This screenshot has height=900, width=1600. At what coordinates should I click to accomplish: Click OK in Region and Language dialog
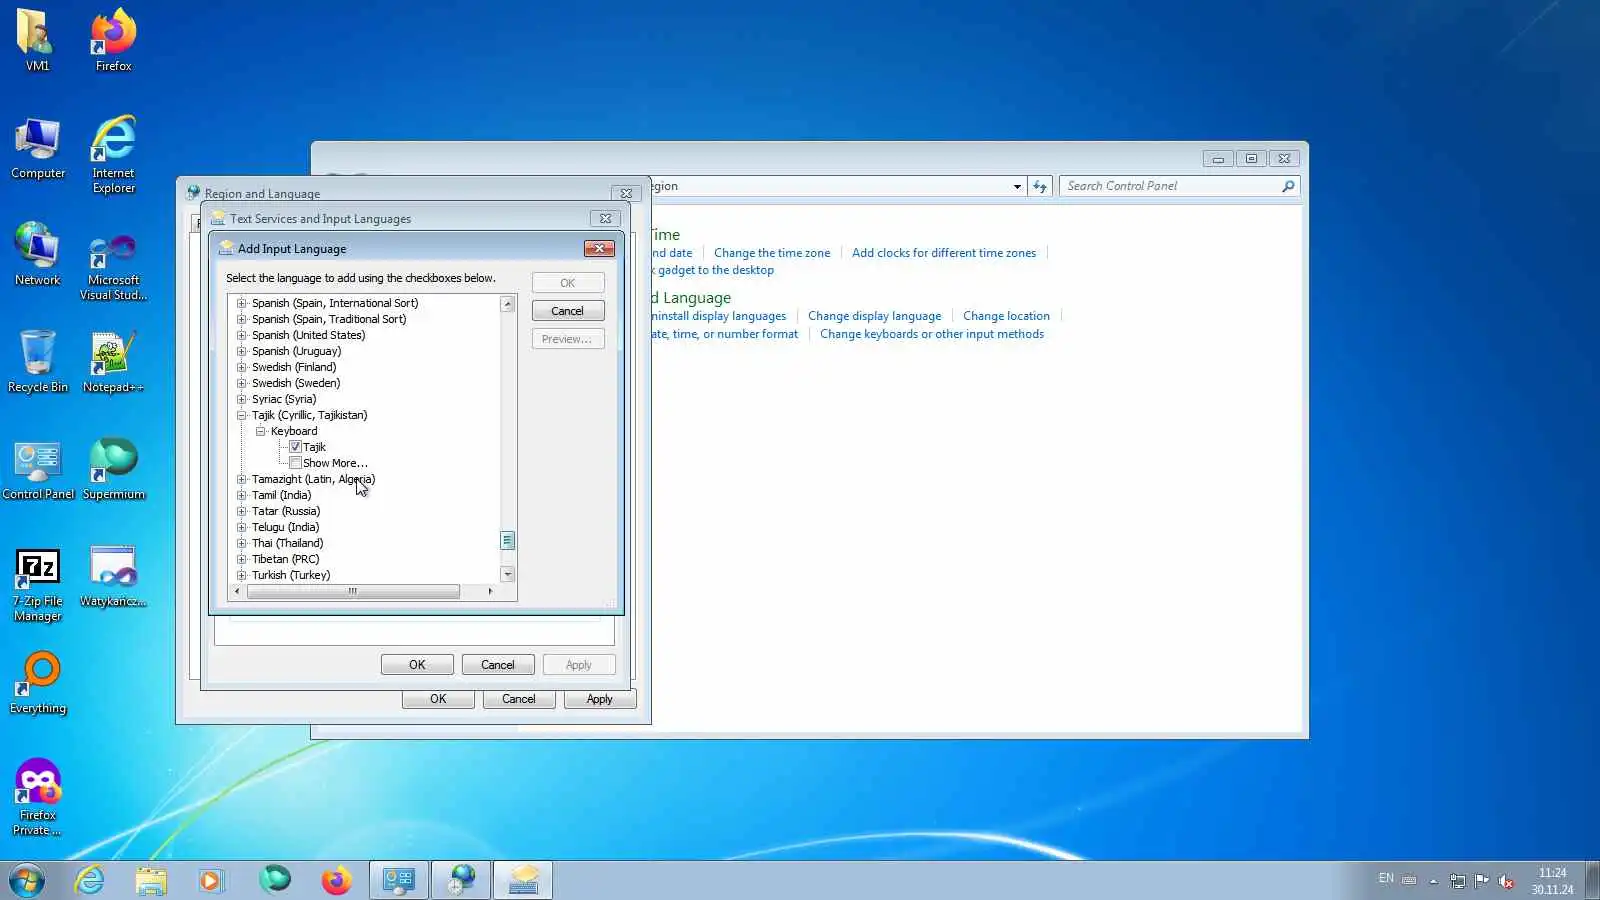[438, 699]
